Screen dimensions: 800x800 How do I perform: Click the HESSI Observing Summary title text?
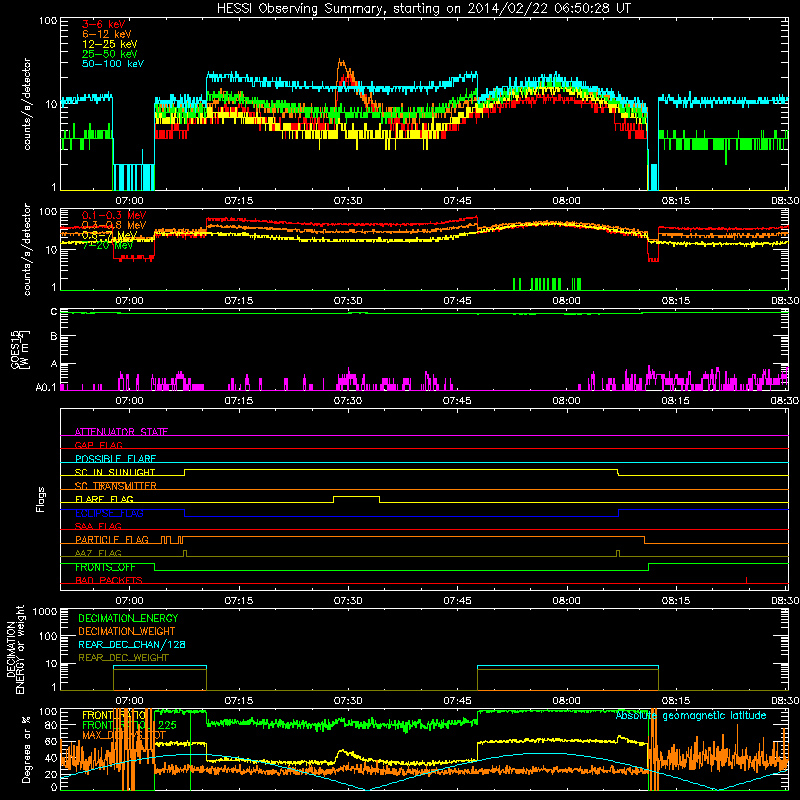coord(423,8)
